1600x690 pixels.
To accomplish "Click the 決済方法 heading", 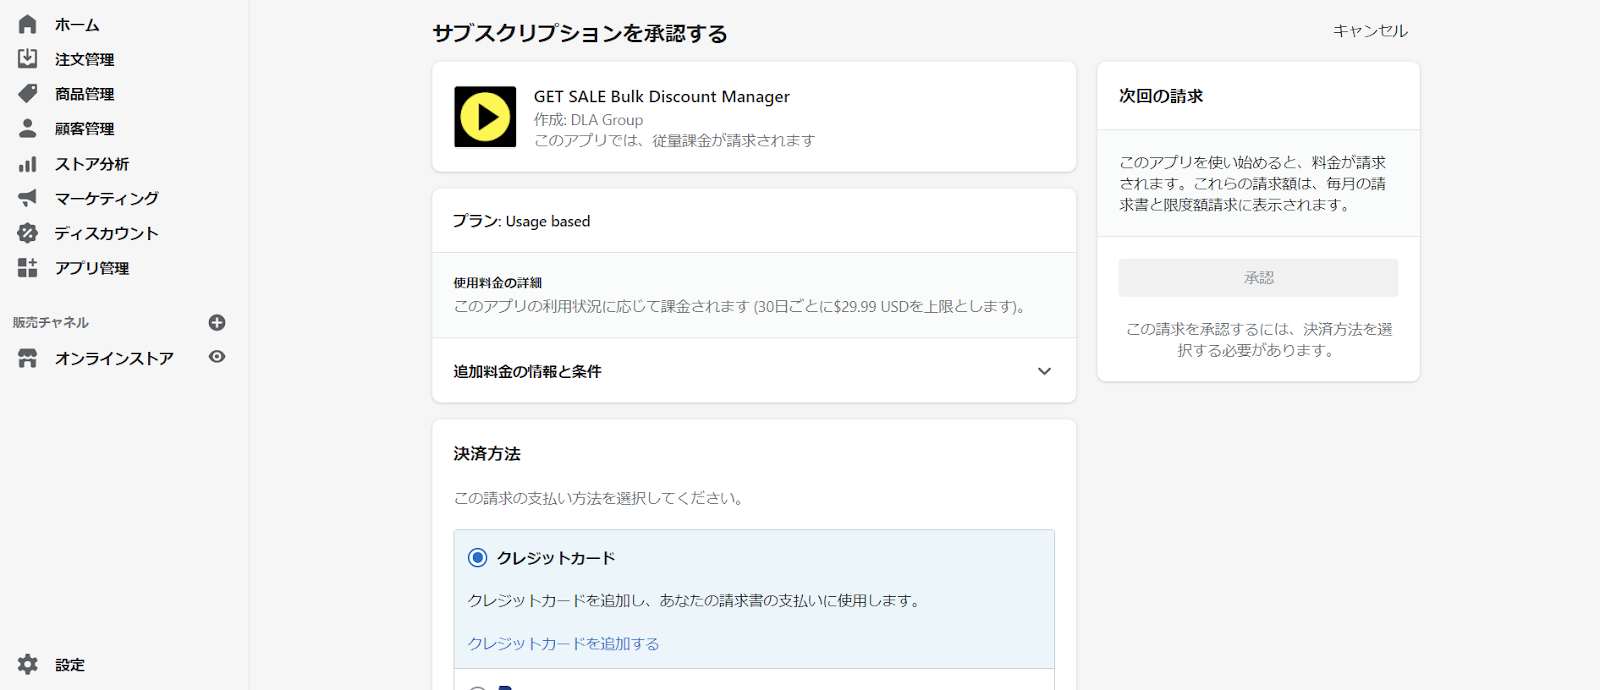I will coord(487,454).
